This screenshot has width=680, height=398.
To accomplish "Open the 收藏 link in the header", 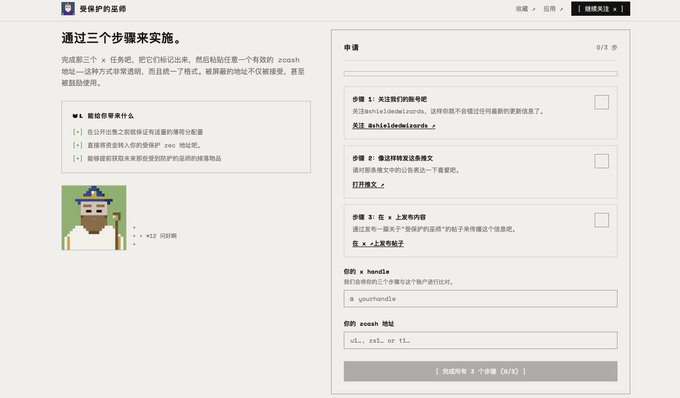I will 525,9.
